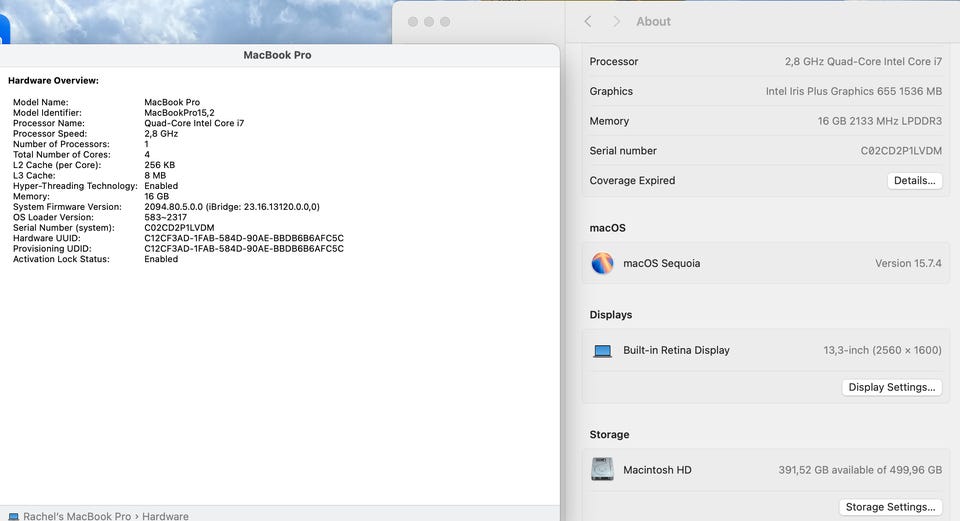Click the 391,52 GB available storage text
The height and width of the screenshot is (521, 960).
[860, 470]
